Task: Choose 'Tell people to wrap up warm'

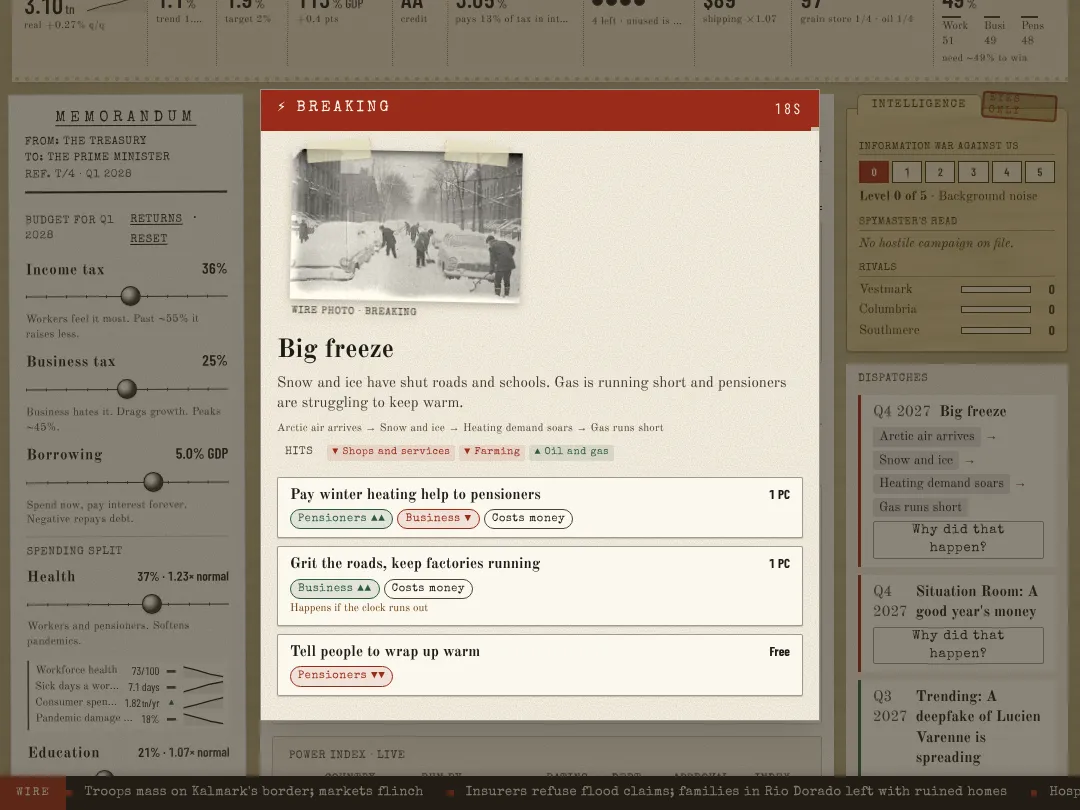Action: [x=539, y=665]
